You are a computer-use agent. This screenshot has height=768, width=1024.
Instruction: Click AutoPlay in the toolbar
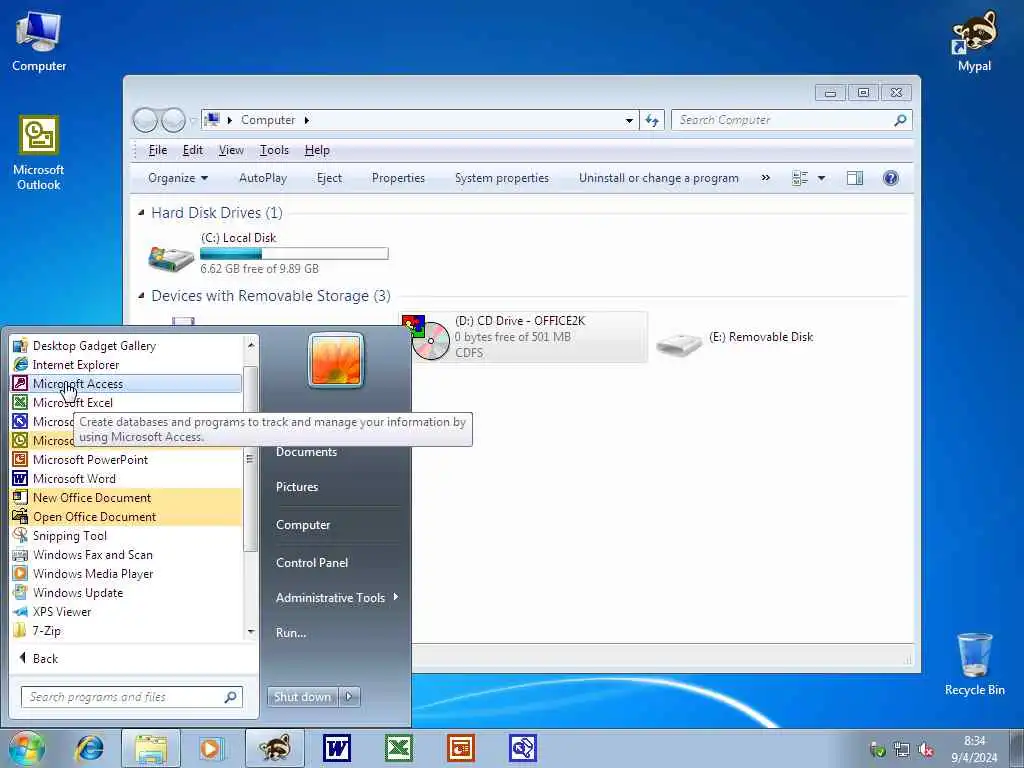tap(263, 178)
